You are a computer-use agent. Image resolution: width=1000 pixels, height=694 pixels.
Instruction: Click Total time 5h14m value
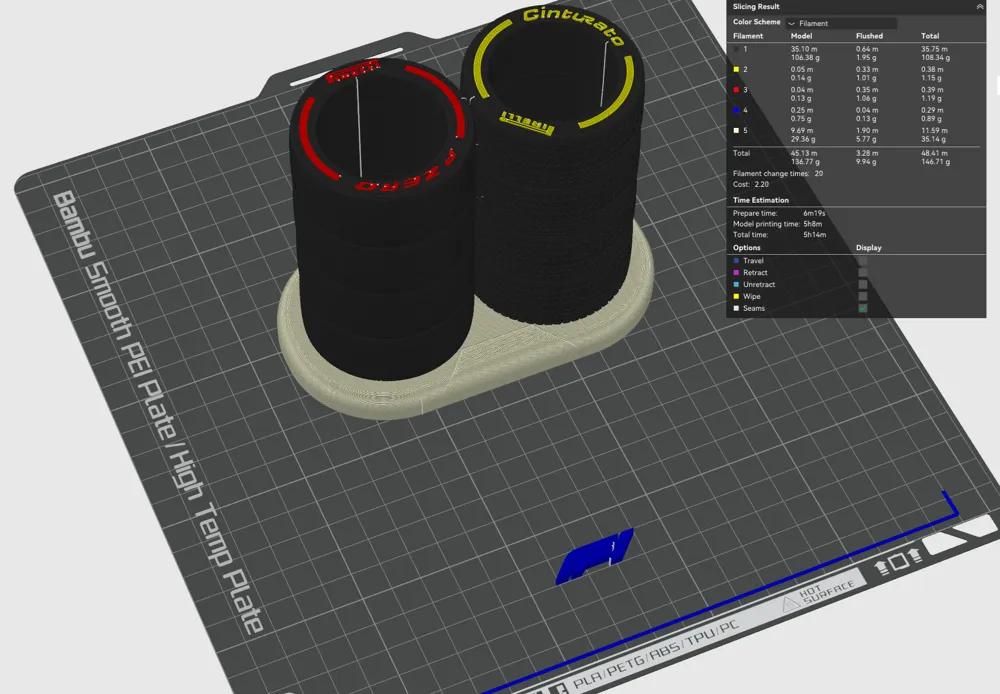[814, 235]
